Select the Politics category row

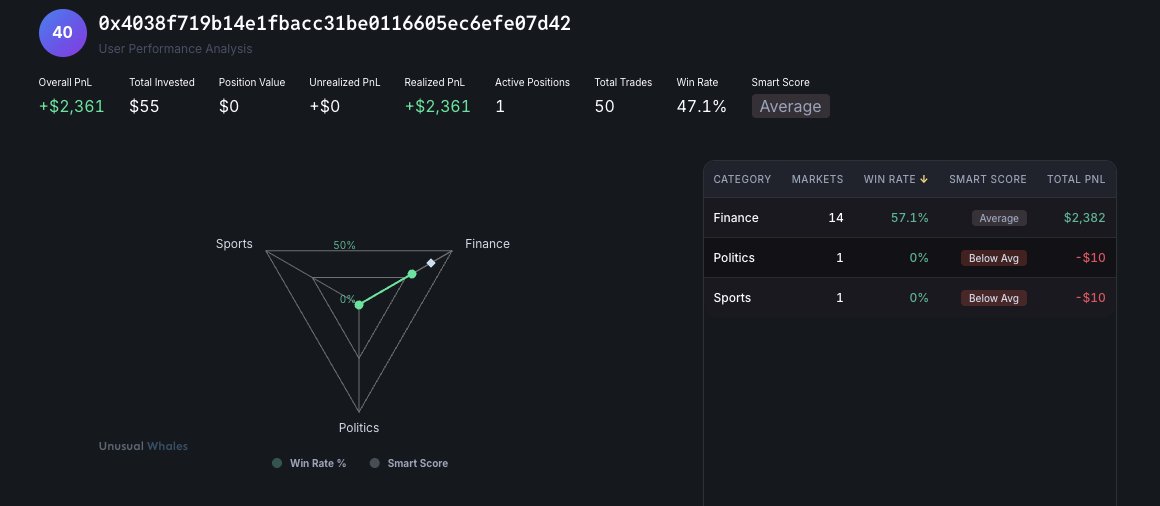click(x=734, y=257)
